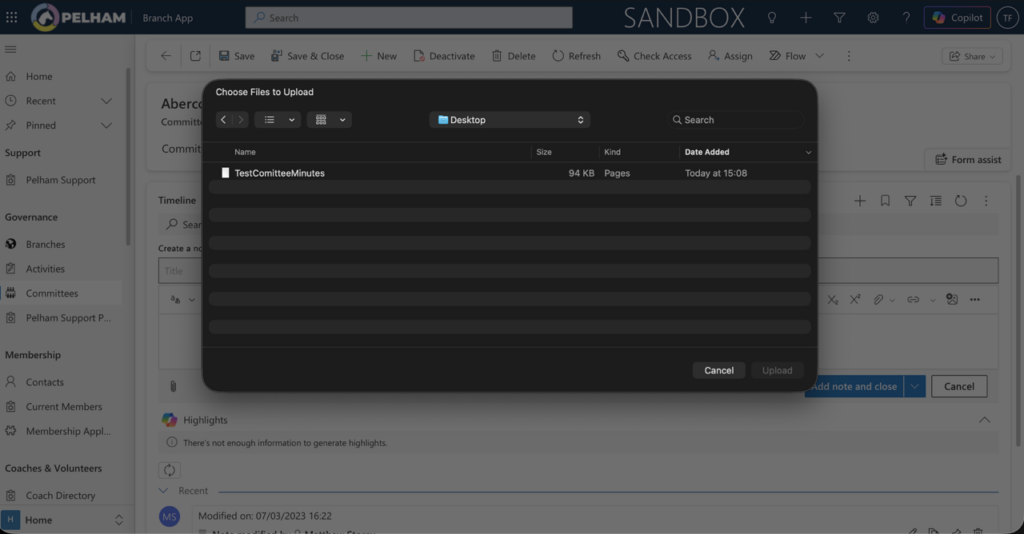Viewport: 1024px width, 534px height.
Task: Open the Desktop folder location dropdown
Action: pos(510,120)
